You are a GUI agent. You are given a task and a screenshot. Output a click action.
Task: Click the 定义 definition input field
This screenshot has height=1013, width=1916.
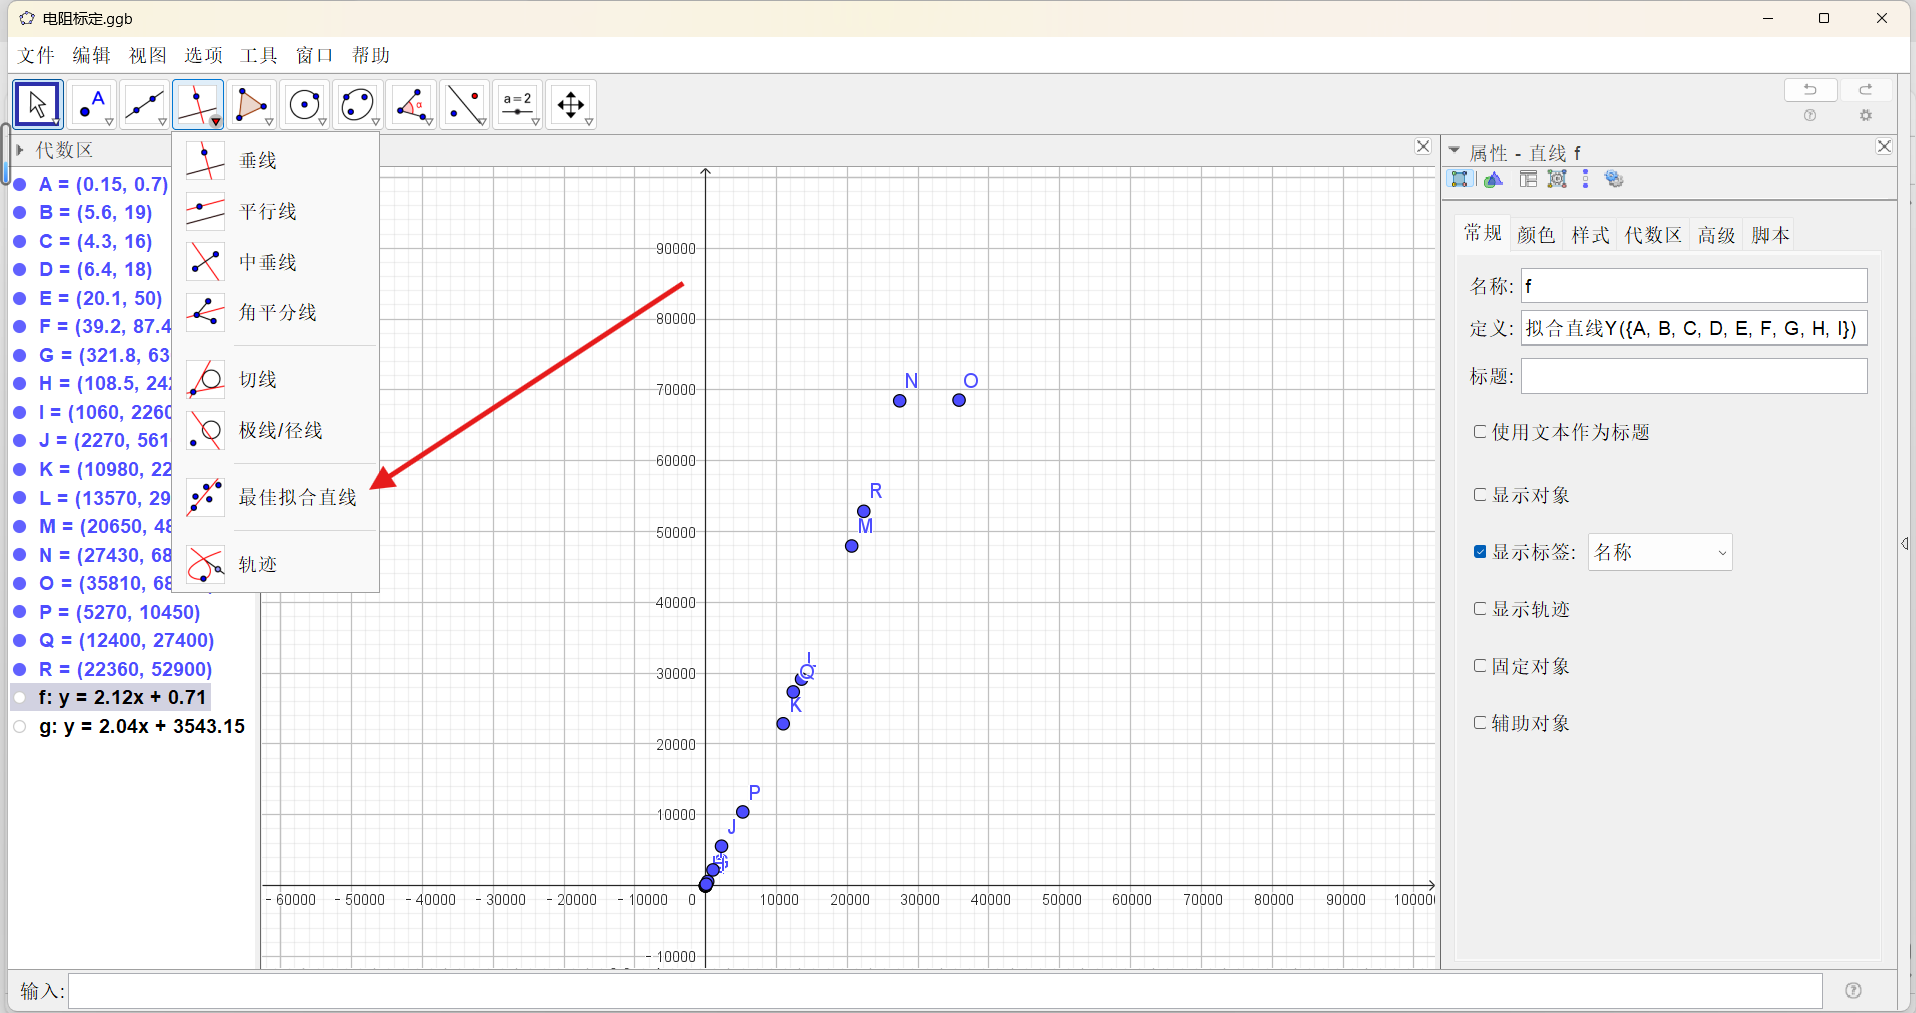click(x=1694, y=328)
